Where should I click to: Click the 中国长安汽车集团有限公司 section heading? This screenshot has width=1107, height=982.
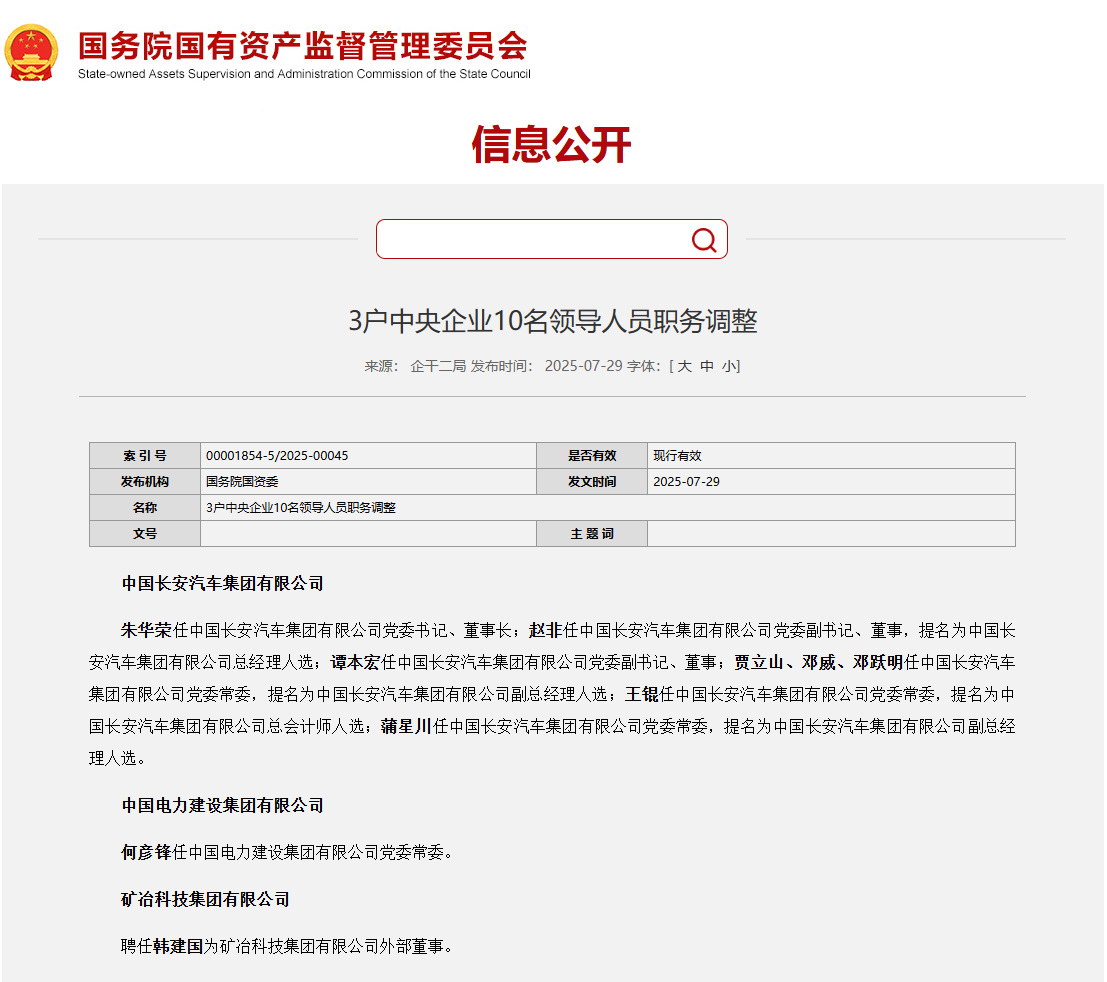pos(222,583)
